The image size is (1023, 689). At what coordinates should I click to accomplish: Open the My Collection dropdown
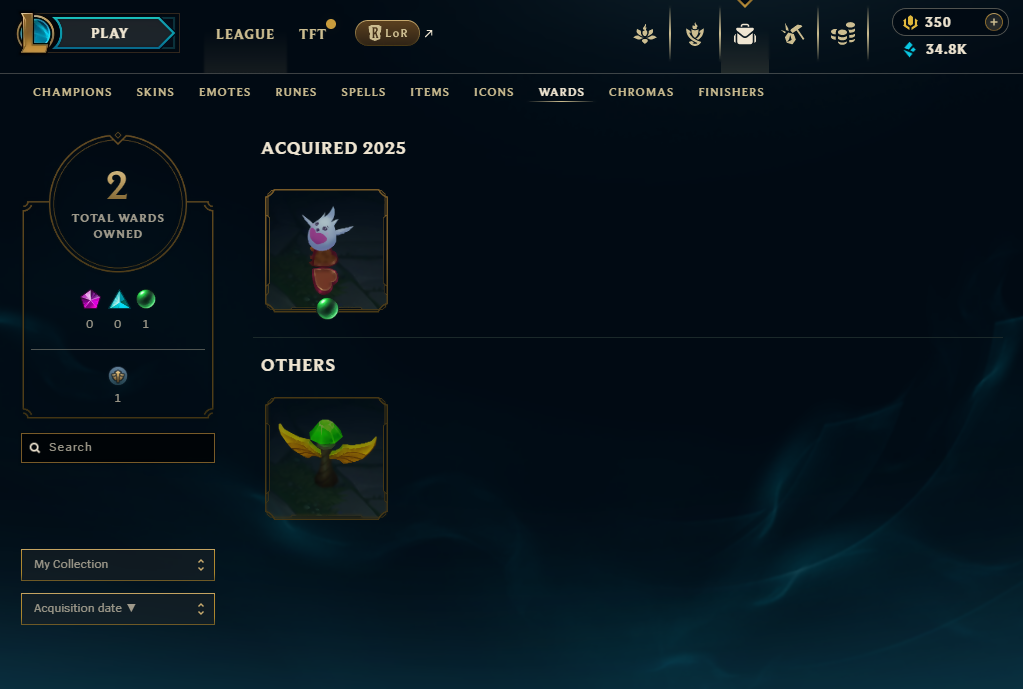[x=118, y=564]
